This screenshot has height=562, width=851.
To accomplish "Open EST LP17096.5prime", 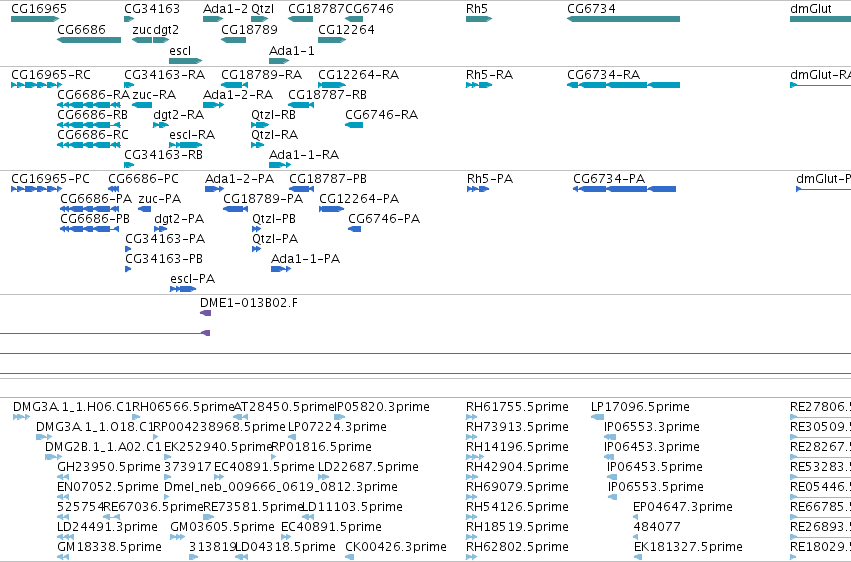I will (x=640, y=407).
